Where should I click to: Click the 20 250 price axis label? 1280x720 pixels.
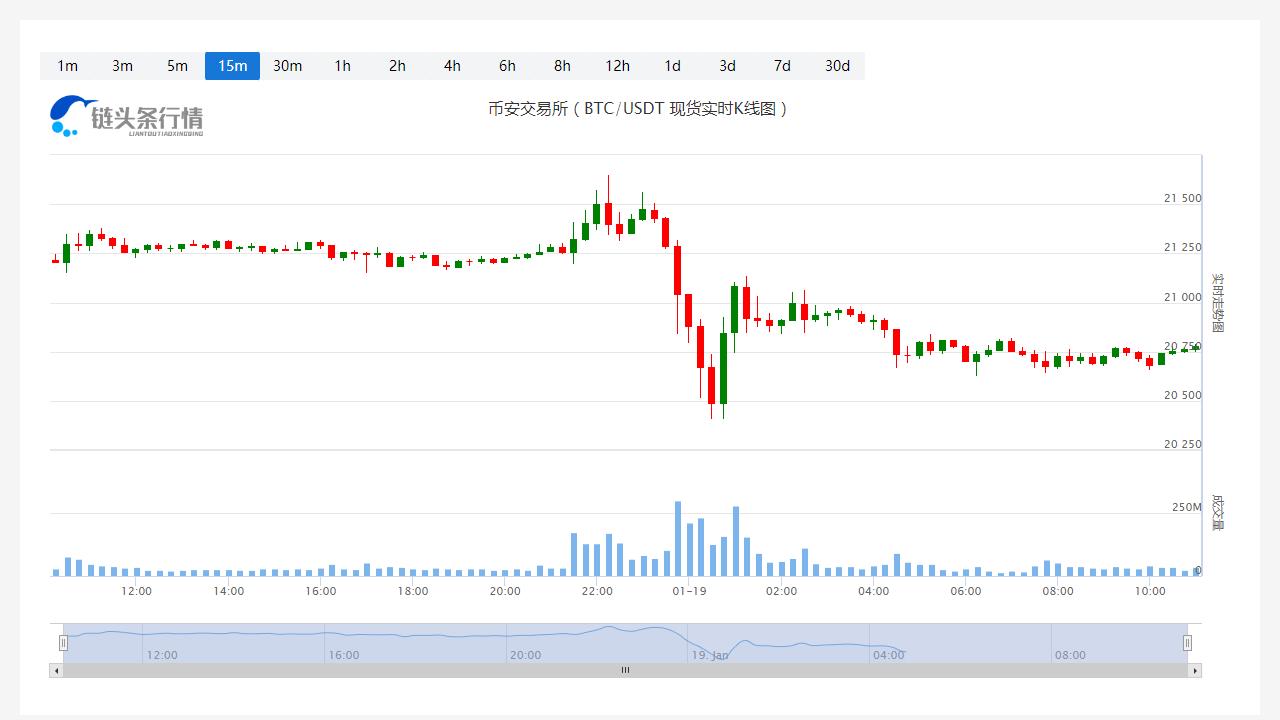[x=1183, y=444]
